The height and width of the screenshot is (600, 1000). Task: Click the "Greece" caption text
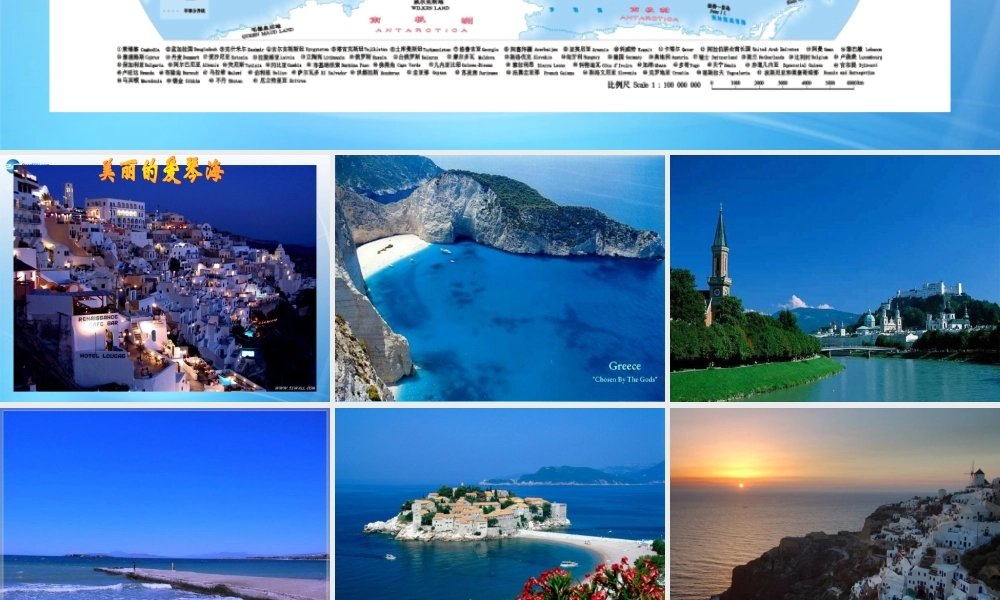pos(624,366)
